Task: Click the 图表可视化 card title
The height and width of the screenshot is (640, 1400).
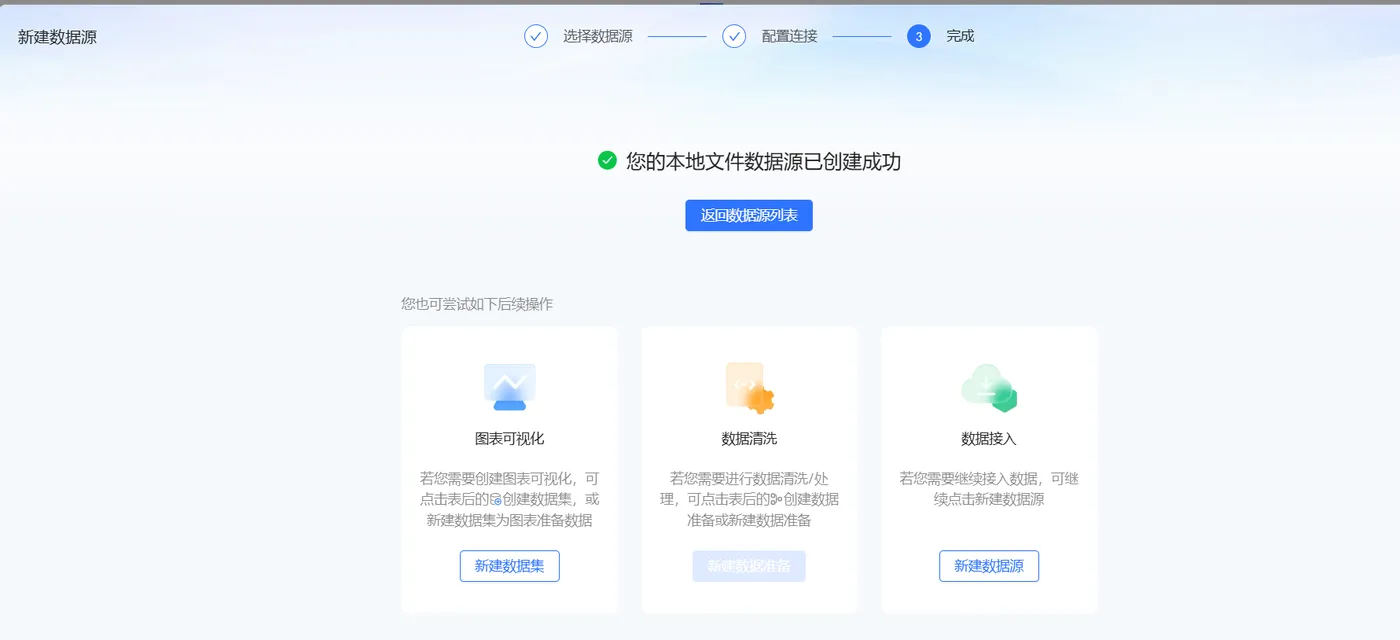Action: click(x=509, y=438)
